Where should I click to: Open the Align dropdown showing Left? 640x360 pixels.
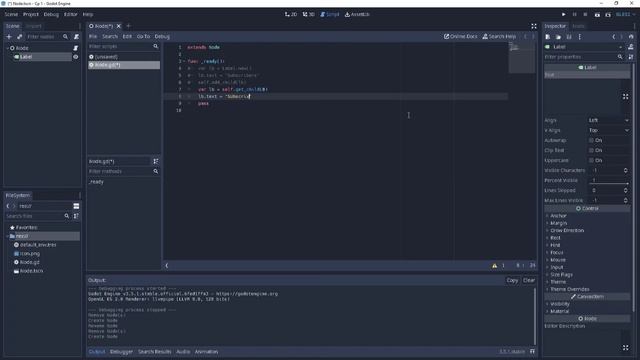click(609, 120)
